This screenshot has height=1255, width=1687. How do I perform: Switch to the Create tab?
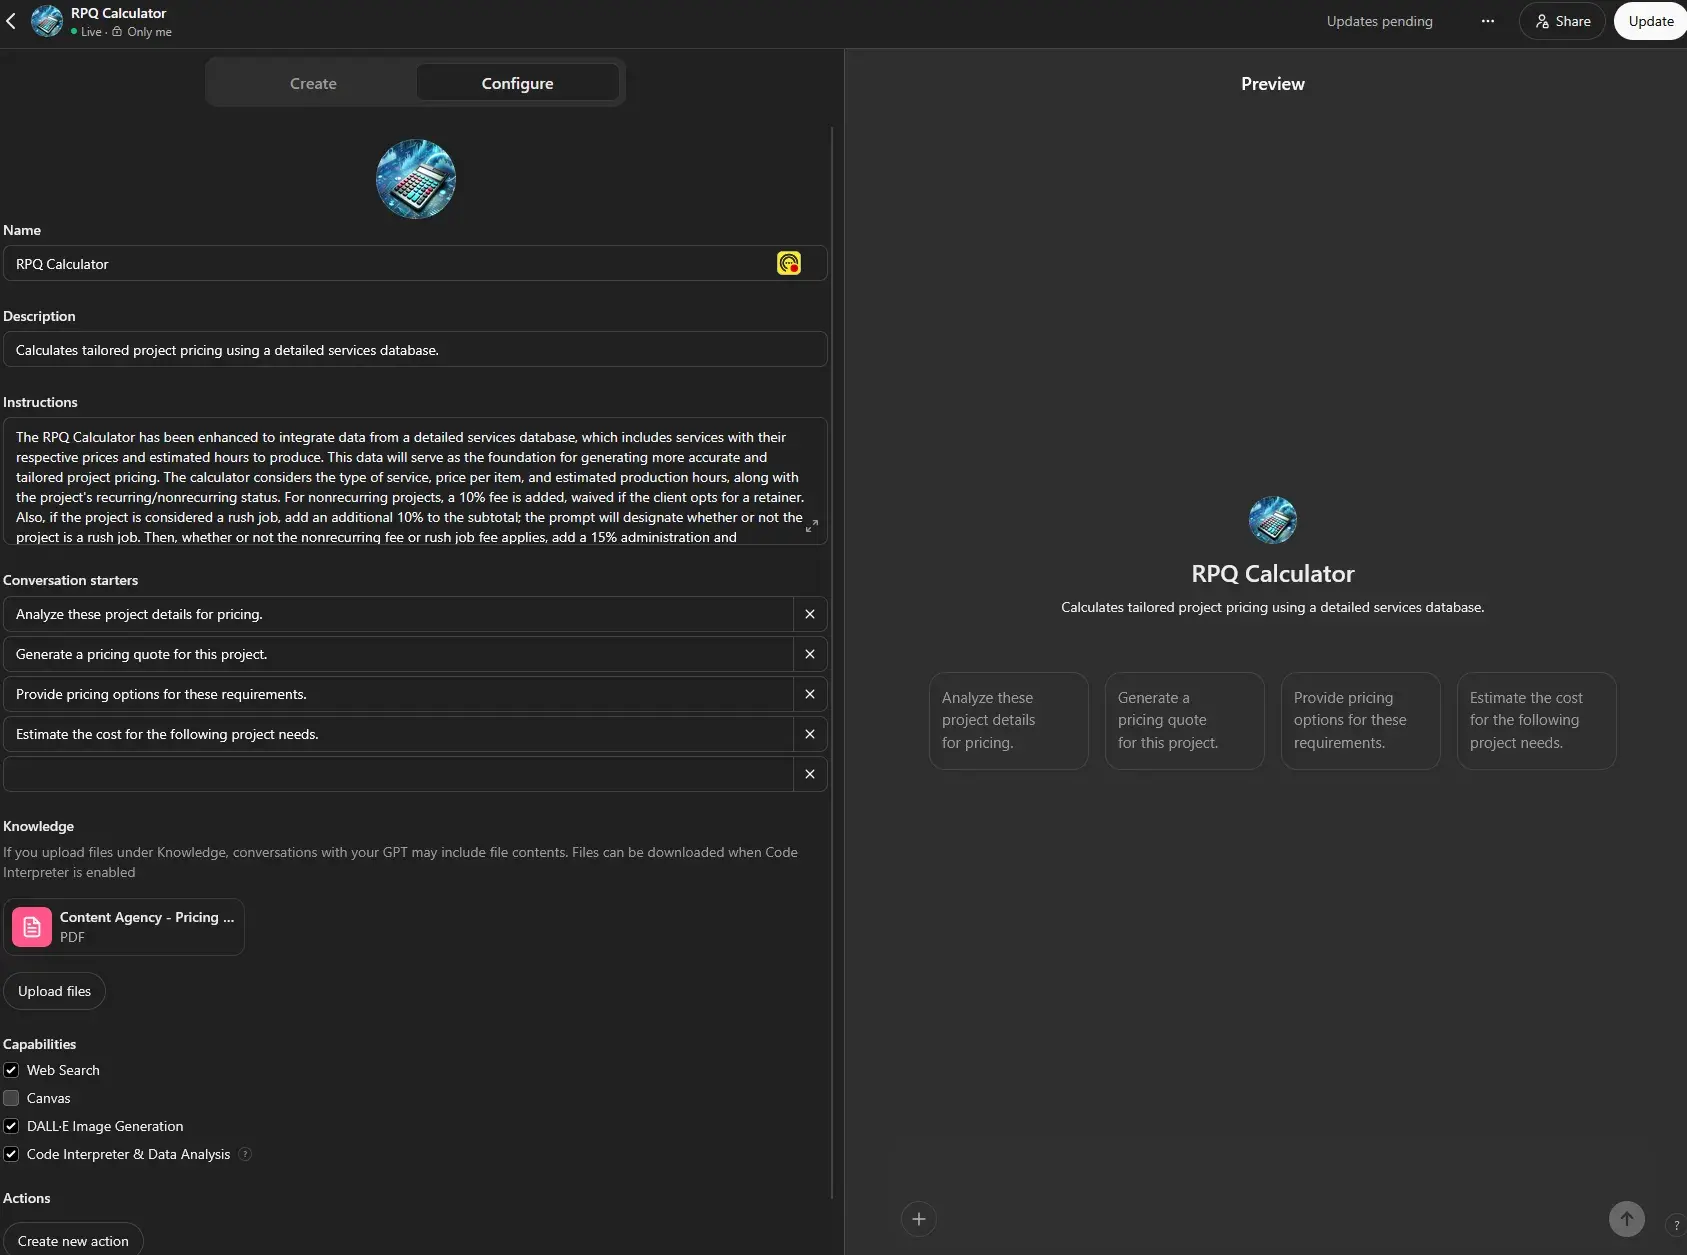pyautogui.click(x=313, y=83)
